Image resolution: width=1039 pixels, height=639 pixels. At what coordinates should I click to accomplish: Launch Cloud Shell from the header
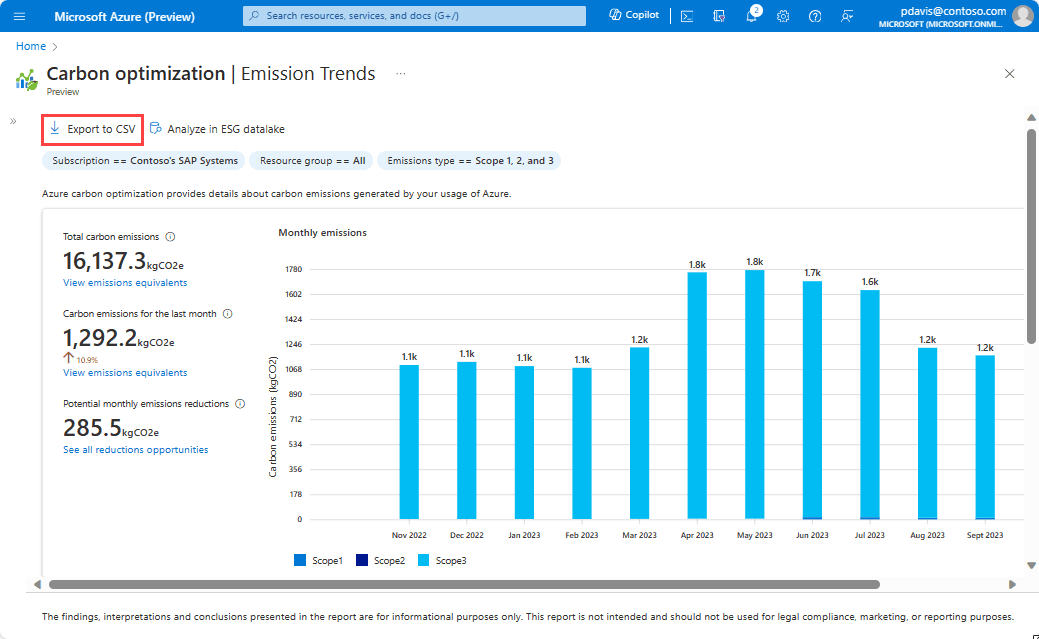click(687, 16)
